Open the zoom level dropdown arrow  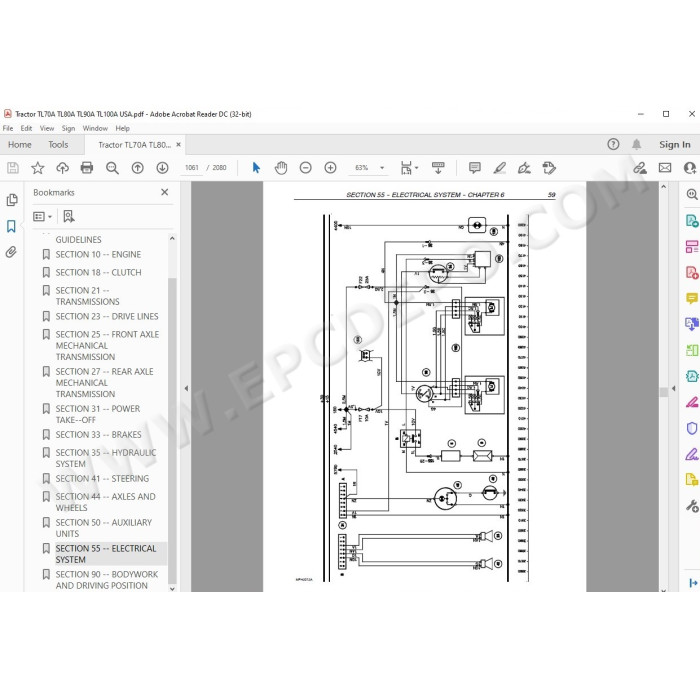pos(382,168)
